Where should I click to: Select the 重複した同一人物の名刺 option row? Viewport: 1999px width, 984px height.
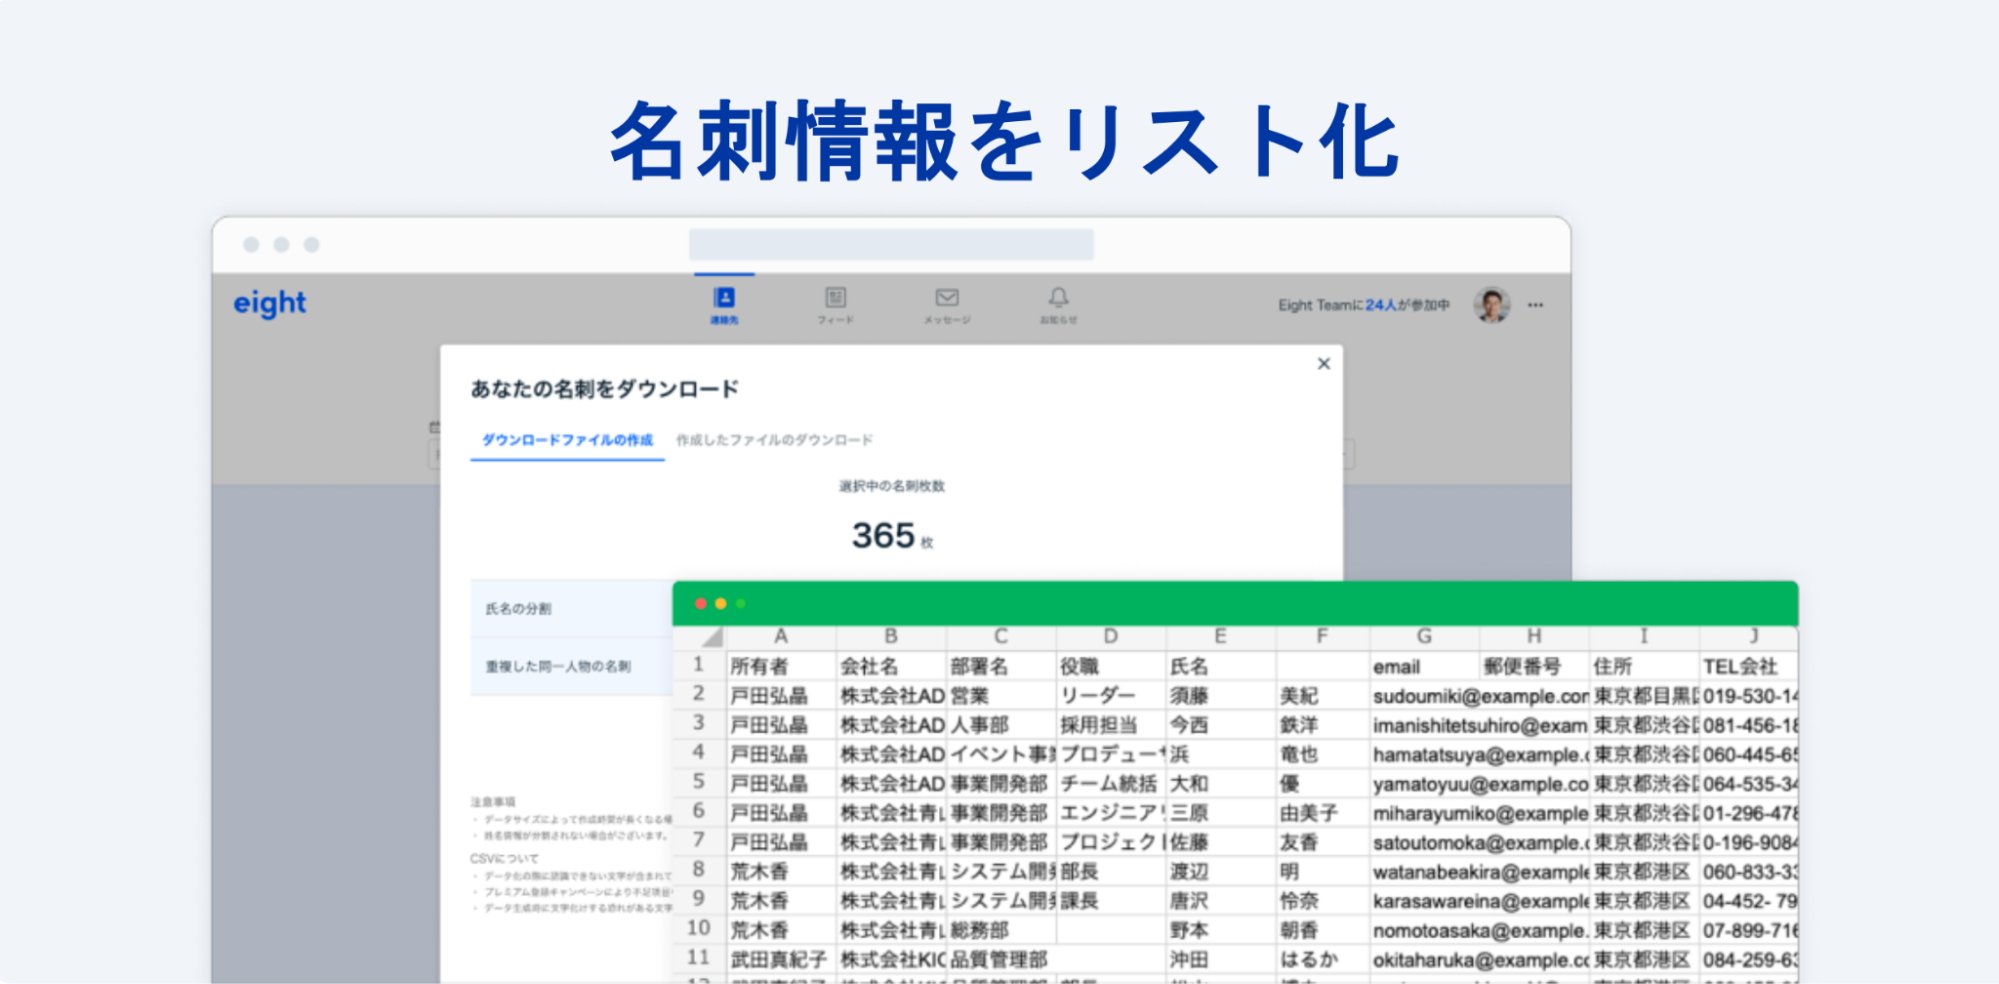[x=571, y=667]
